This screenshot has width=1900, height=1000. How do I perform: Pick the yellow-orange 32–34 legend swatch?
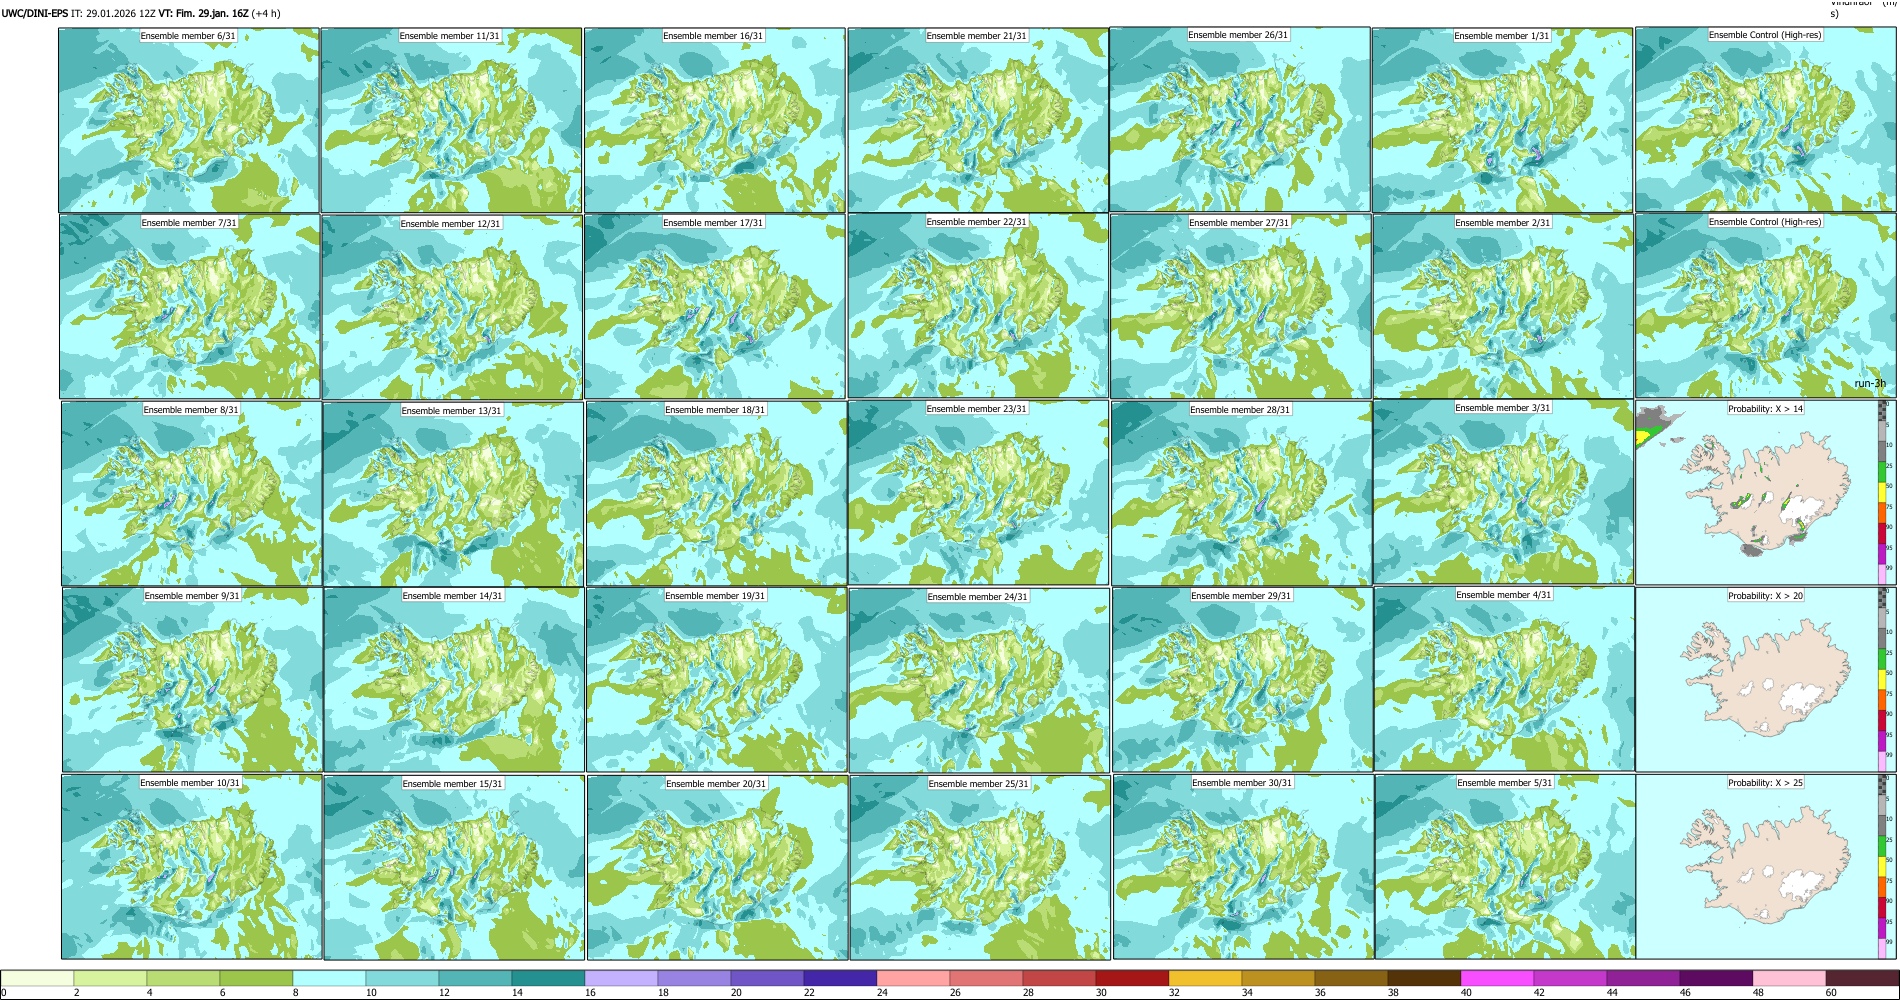1205,978
